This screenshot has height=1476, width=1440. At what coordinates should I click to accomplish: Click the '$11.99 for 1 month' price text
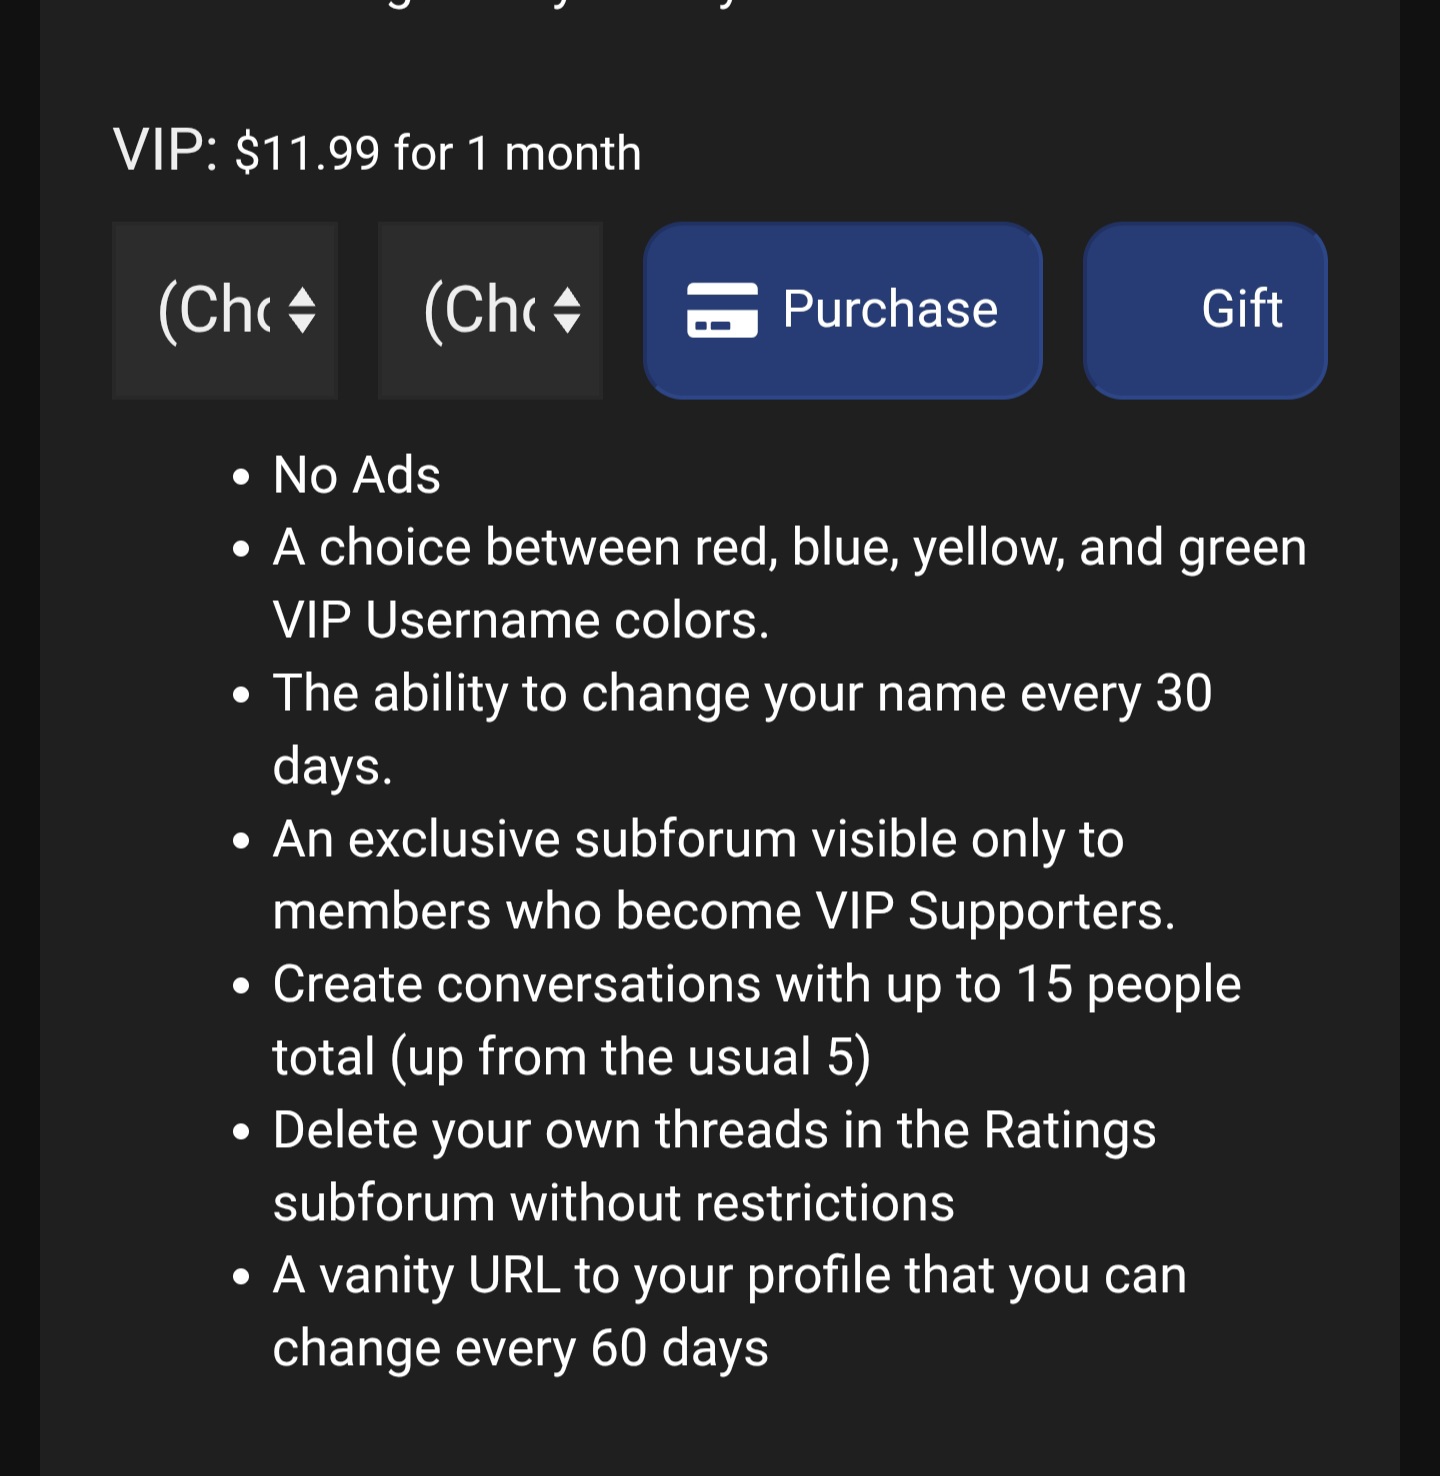coord(438,154)
